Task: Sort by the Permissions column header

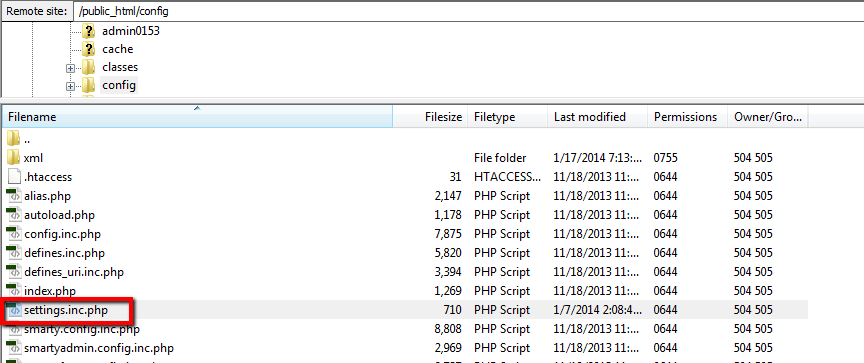Action: [x=688, y=117]
